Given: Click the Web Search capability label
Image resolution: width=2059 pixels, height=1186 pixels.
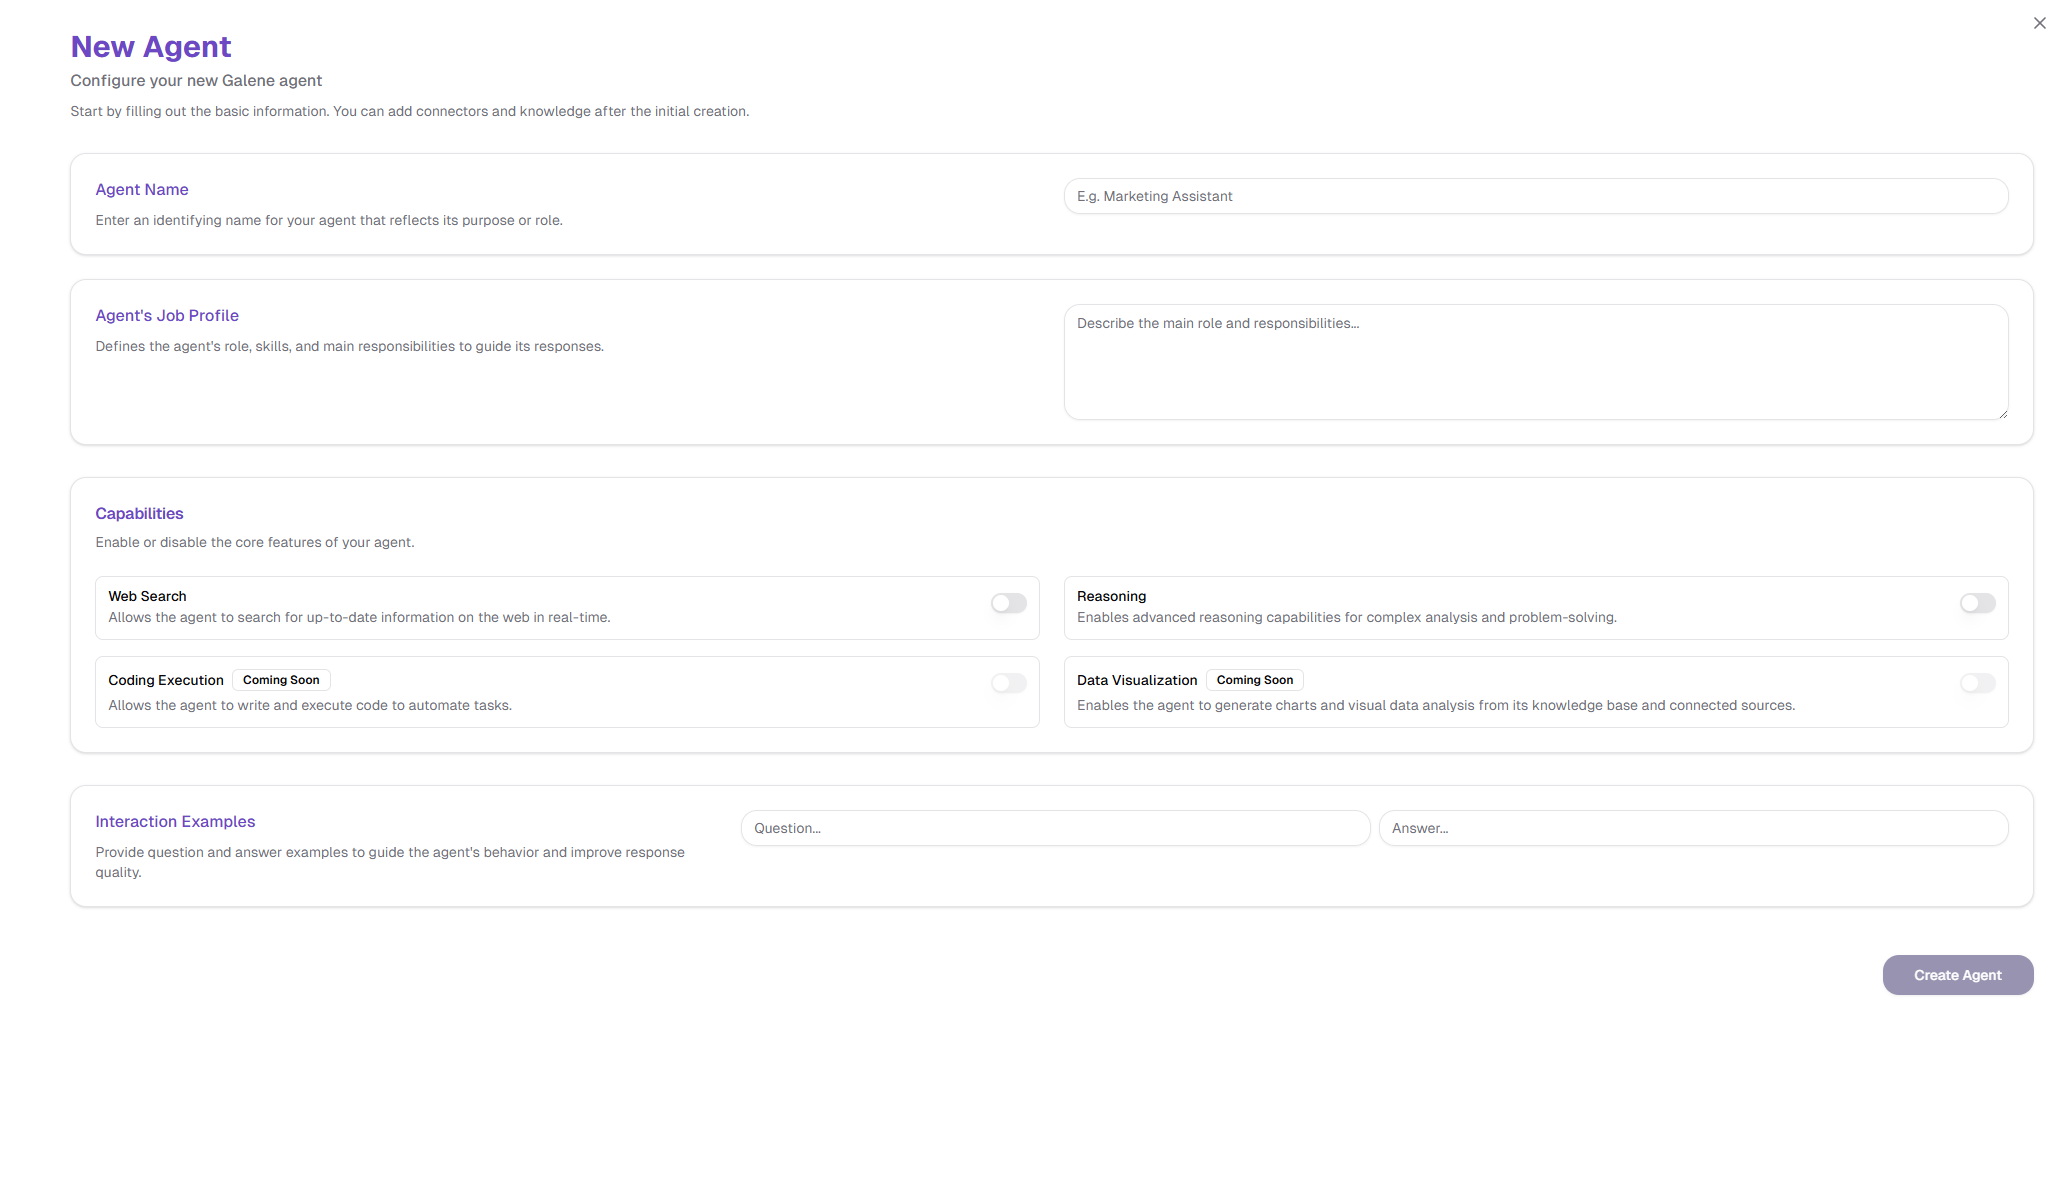Looking at the screenshot, I should tap(147, 596).
